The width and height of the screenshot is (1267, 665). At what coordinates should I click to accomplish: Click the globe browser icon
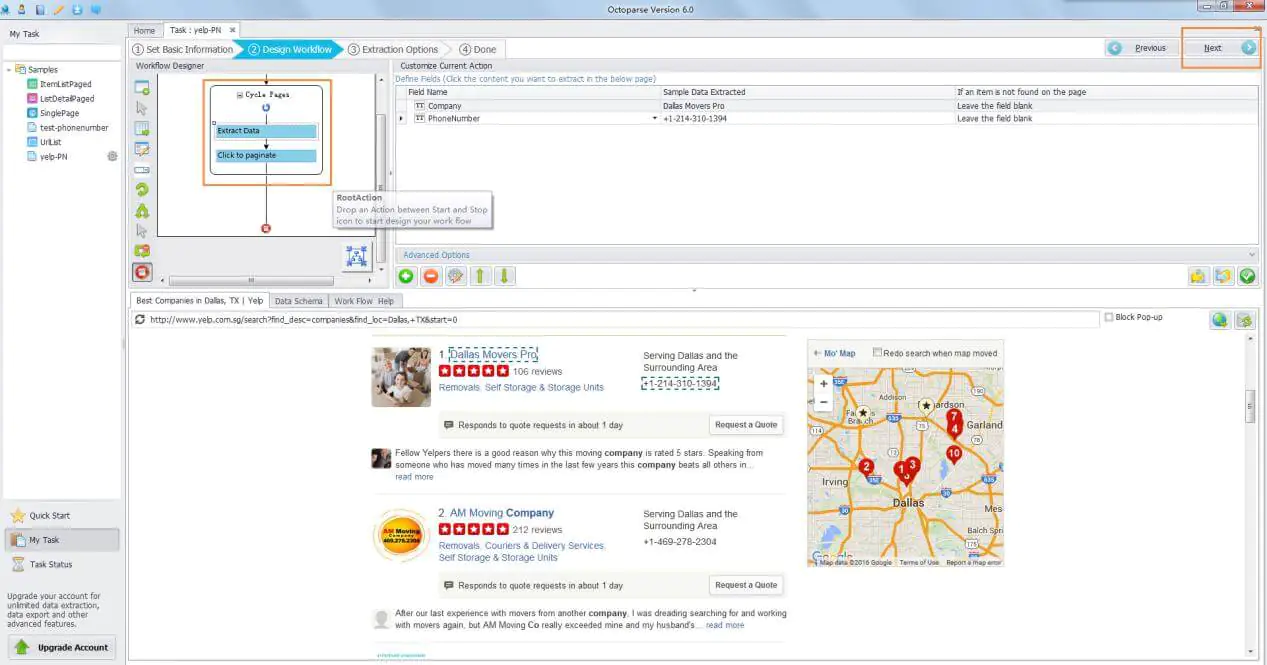coord(1219,320)
